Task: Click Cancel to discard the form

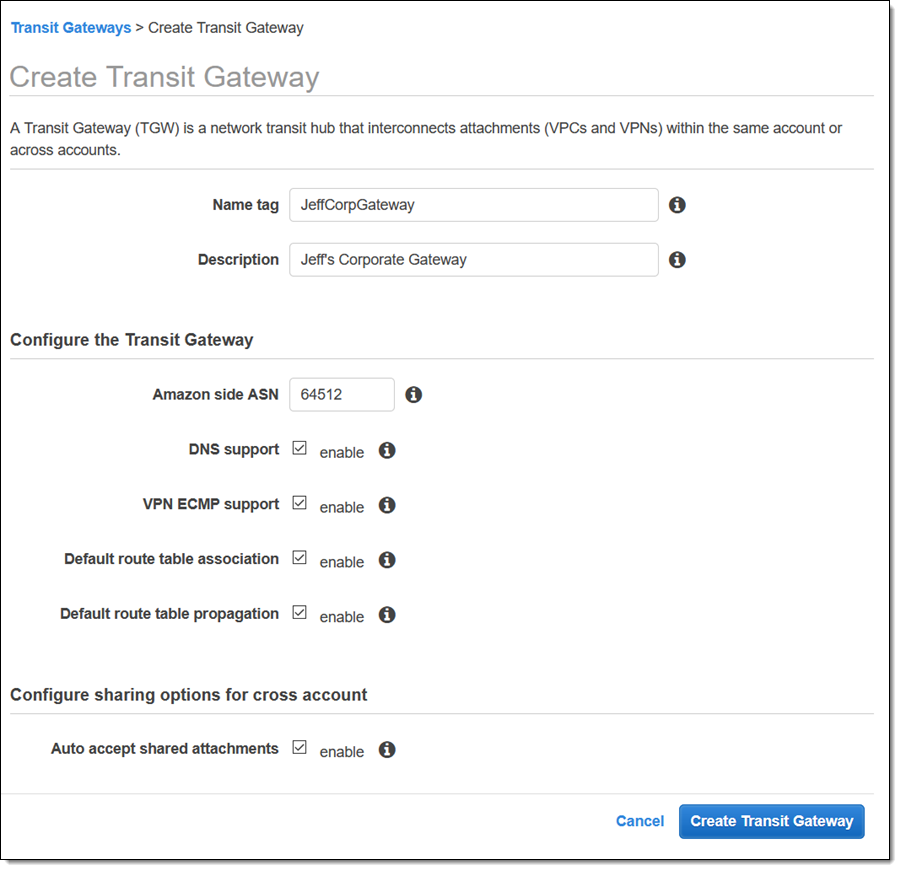Action: click(x=640, y=821)
